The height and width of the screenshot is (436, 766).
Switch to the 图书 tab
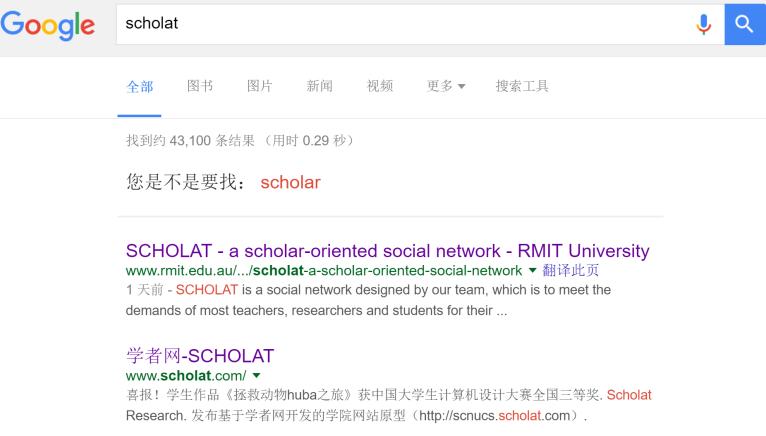(200, 86)
